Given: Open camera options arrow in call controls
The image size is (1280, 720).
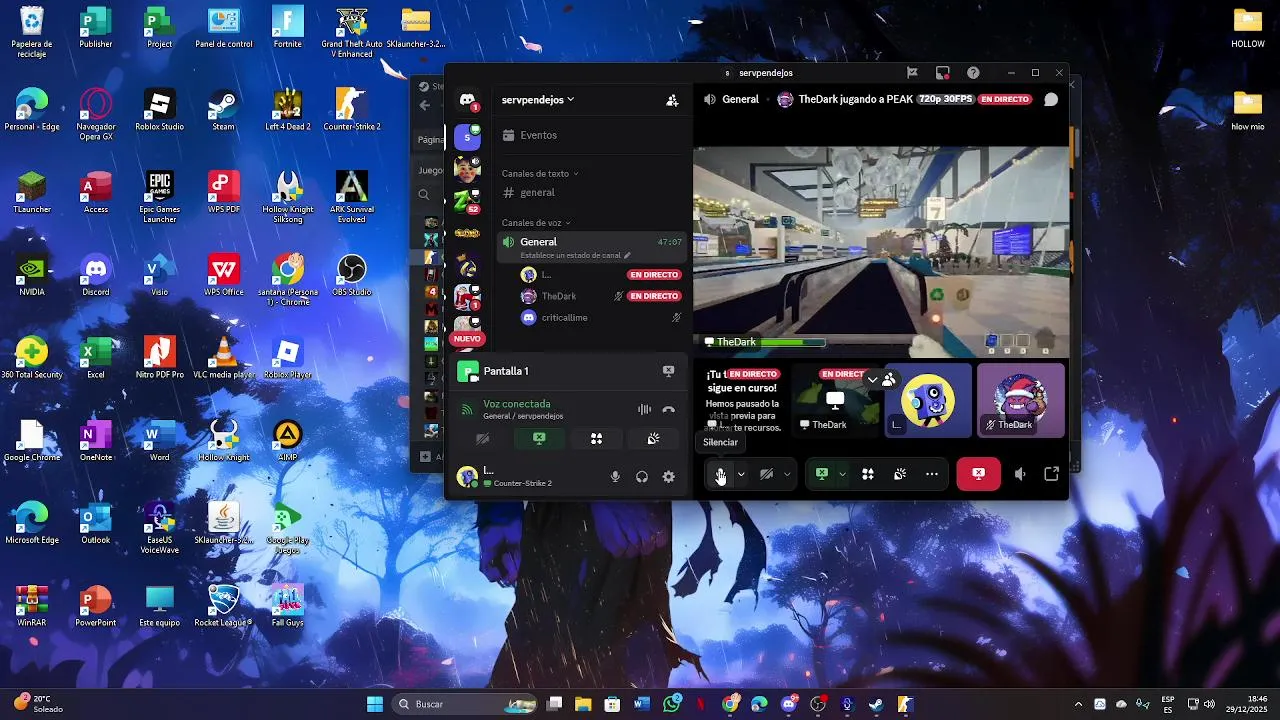Looking at the screenshot, I should click(787, 474).
